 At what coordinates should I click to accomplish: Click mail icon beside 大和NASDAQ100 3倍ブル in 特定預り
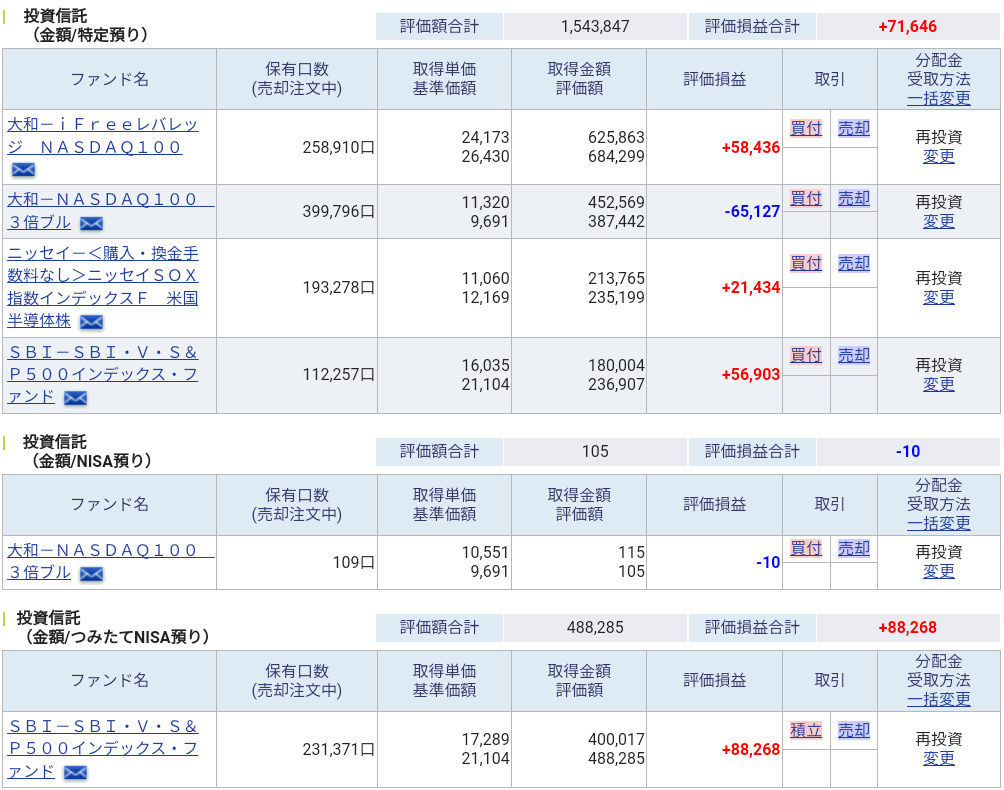click(92, 223)
